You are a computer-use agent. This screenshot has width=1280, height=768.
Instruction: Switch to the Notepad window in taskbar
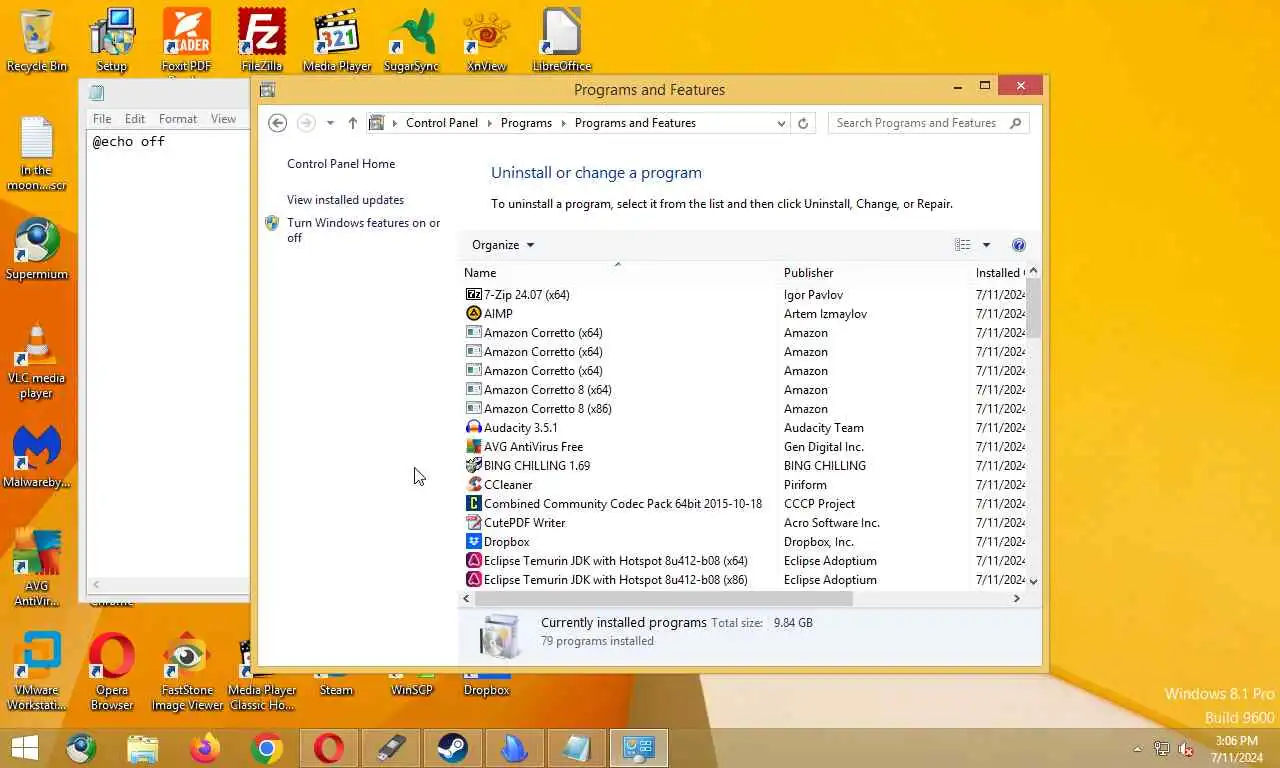(x=577, y=748)
